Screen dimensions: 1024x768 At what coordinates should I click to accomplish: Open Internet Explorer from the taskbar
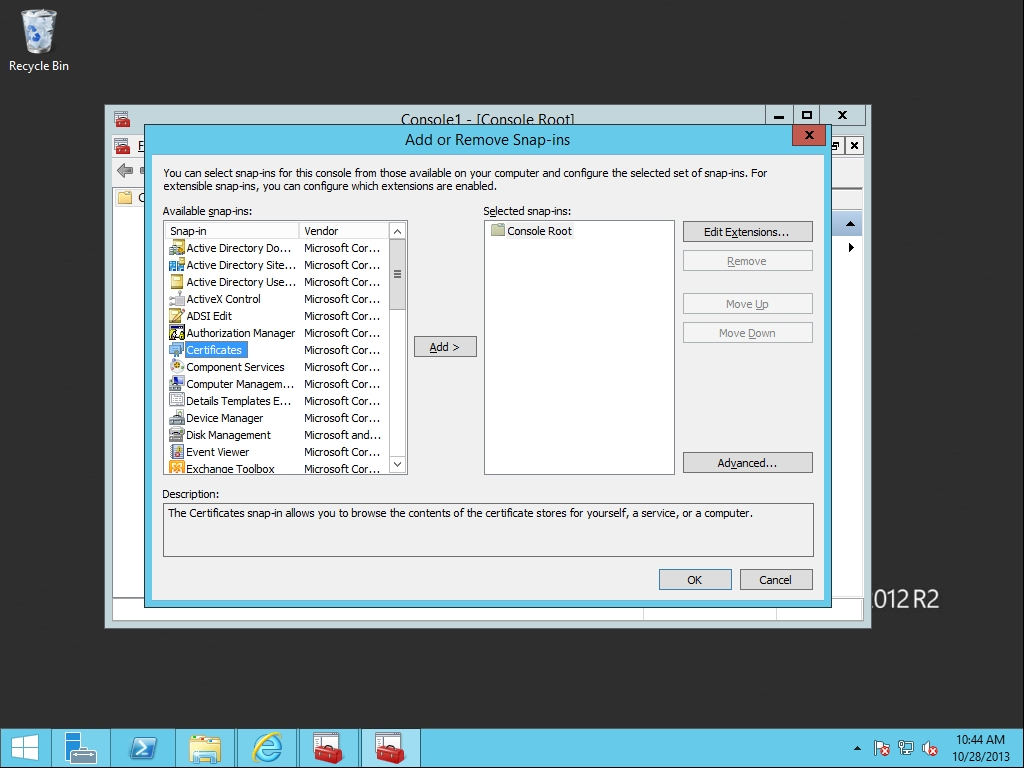pos(267,747)
